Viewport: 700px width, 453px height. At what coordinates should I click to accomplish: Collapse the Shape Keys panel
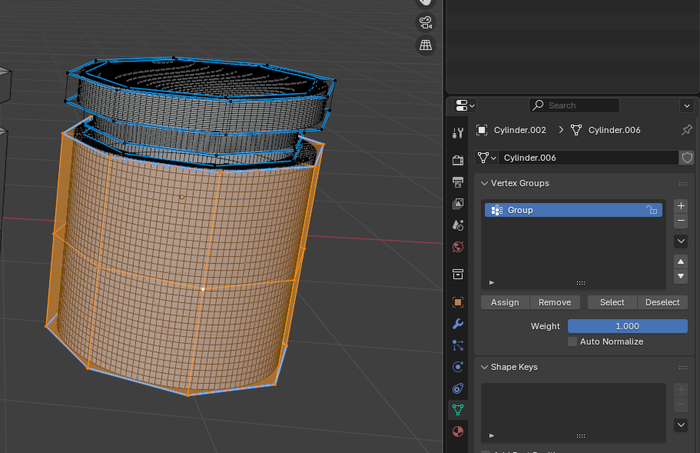(484, 367)
